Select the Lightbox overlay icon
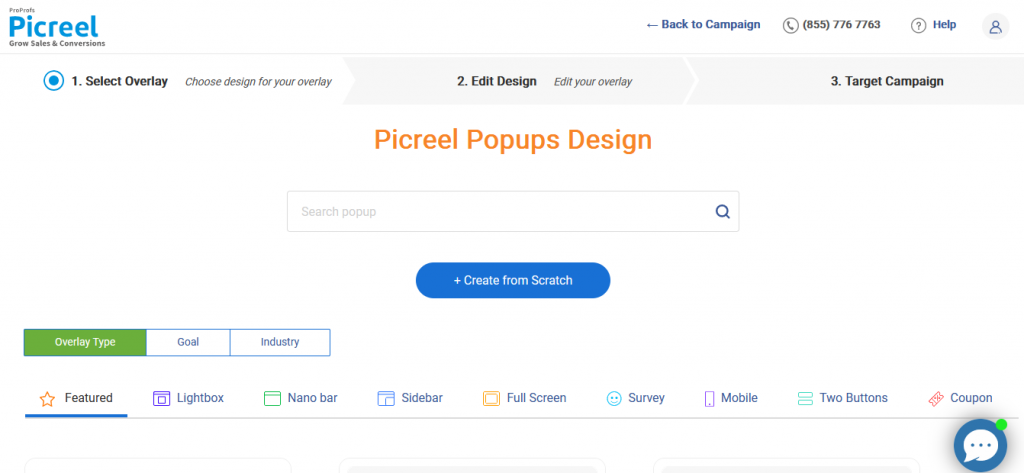This screenshot has height=473, width=1024. click(161, 399)
